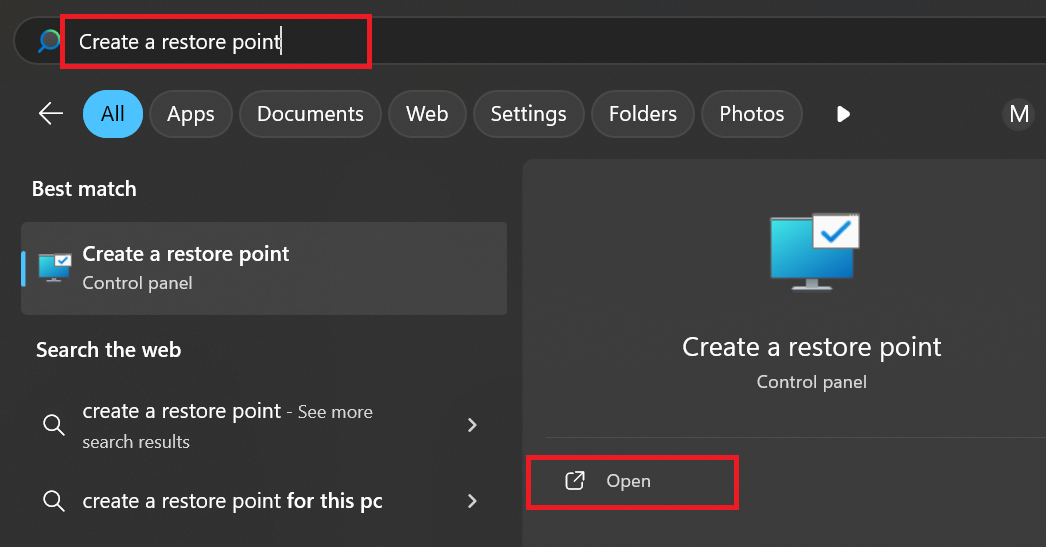Filter results by Web
This screenshot has width=1046, height=547.
[x=427, y=114]
